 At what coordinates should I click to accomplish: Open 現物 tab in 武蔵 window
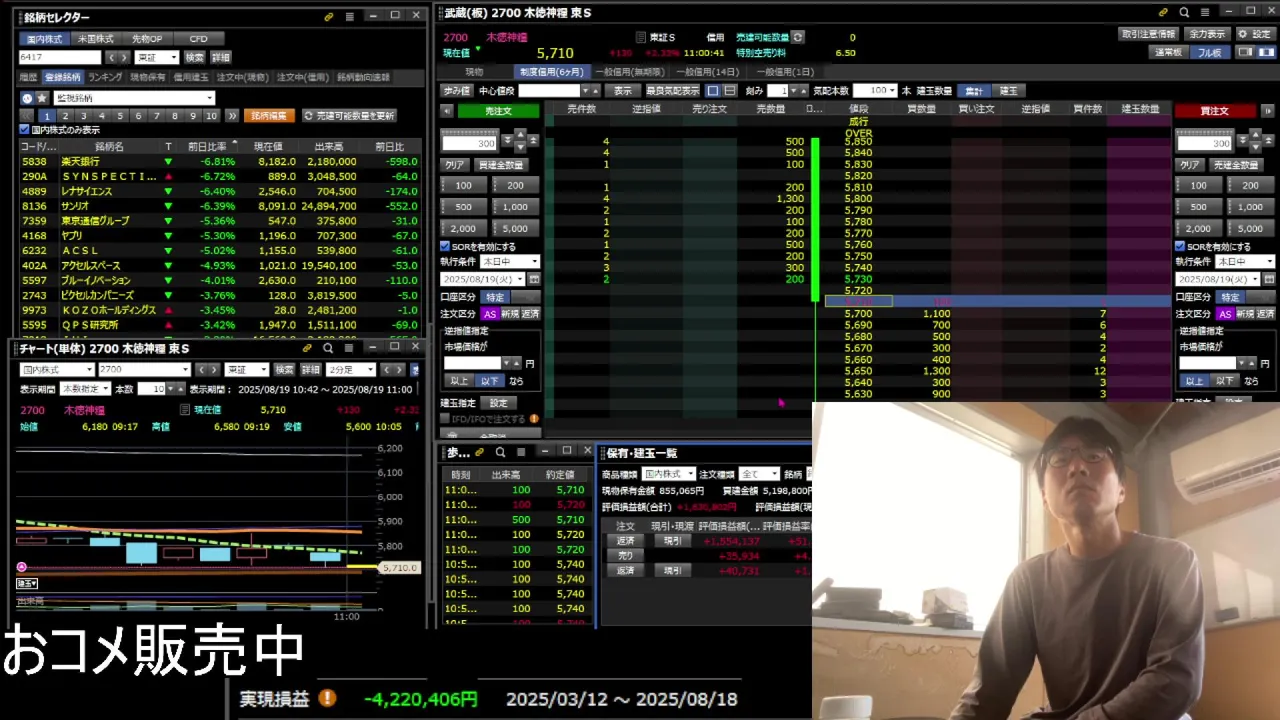[474, 72]
